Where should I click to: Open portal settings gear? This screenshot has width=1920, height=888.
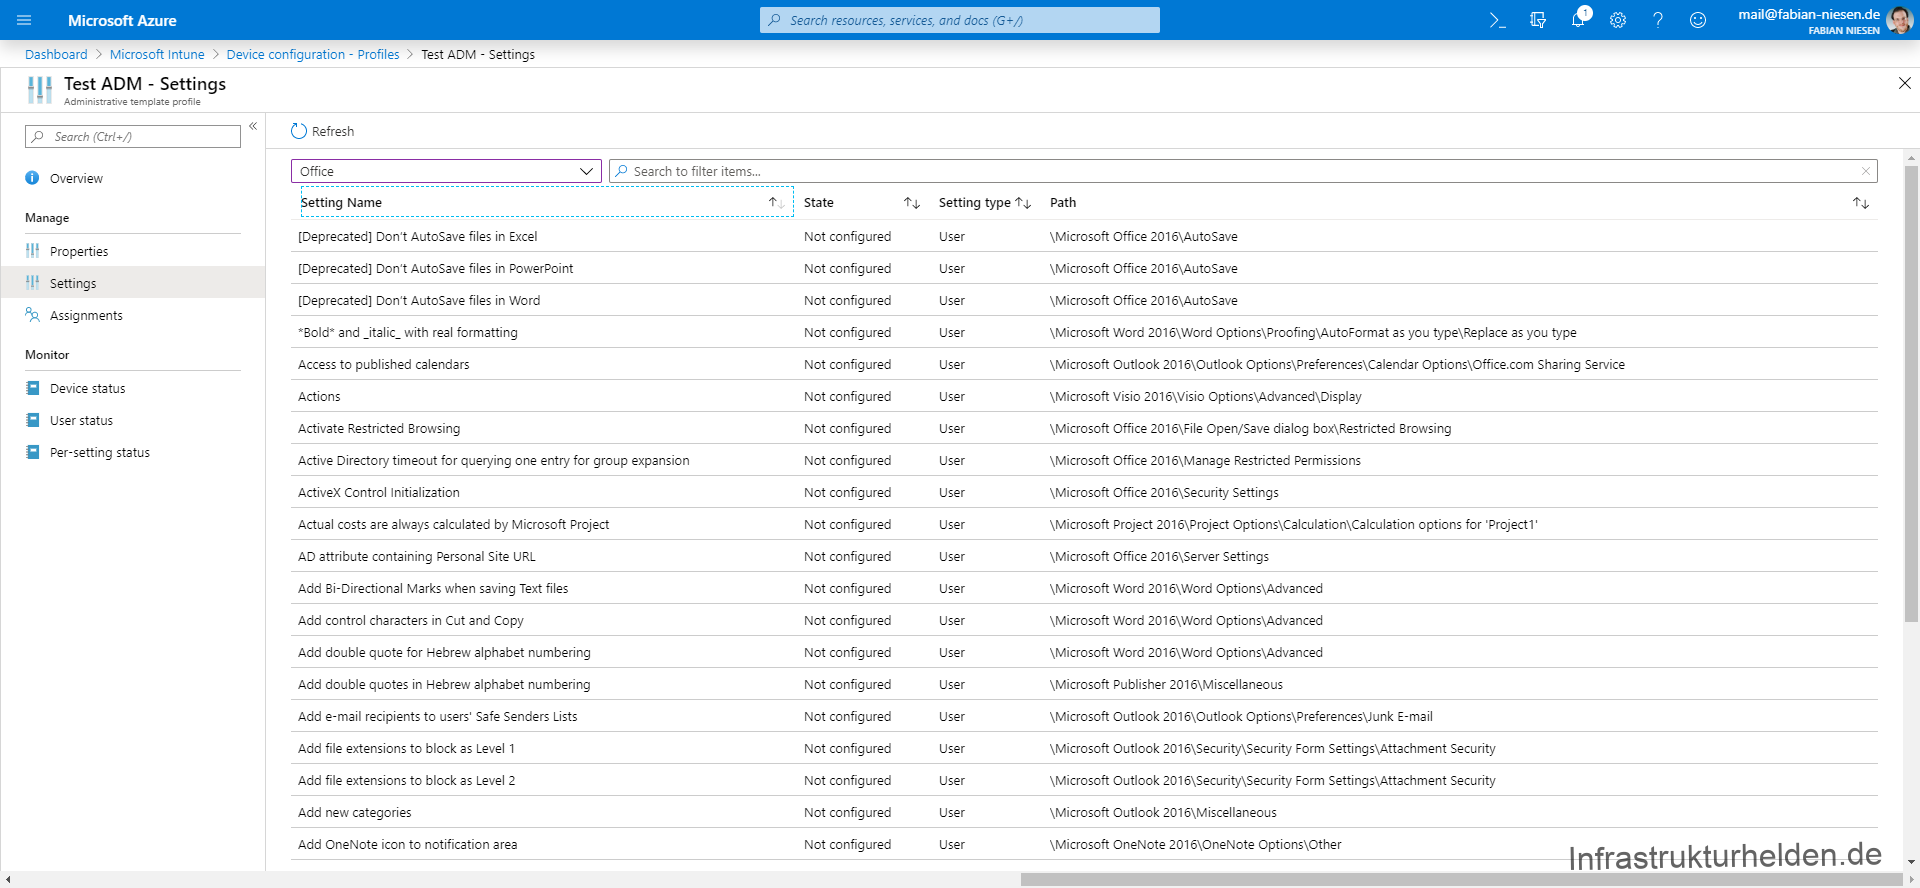[x=1618, y=20]
